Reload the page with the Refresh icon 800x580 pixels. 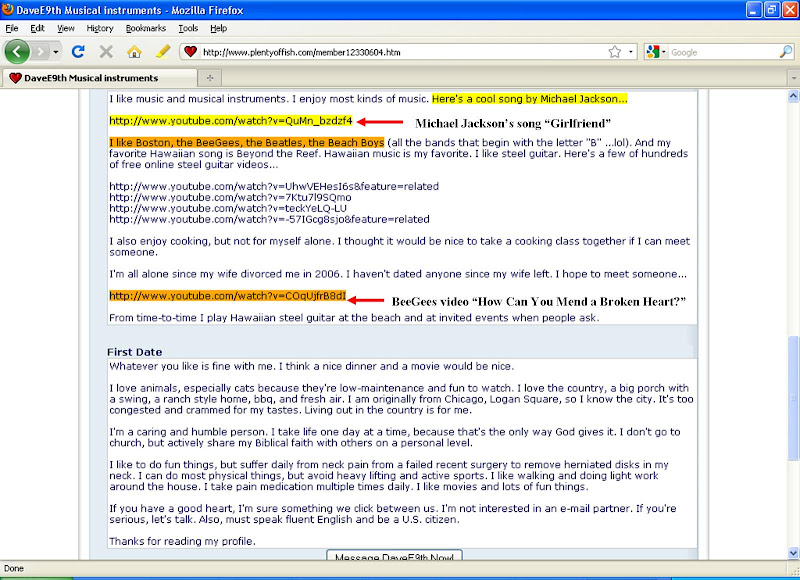pyautogui.click(x=78, y=52)
